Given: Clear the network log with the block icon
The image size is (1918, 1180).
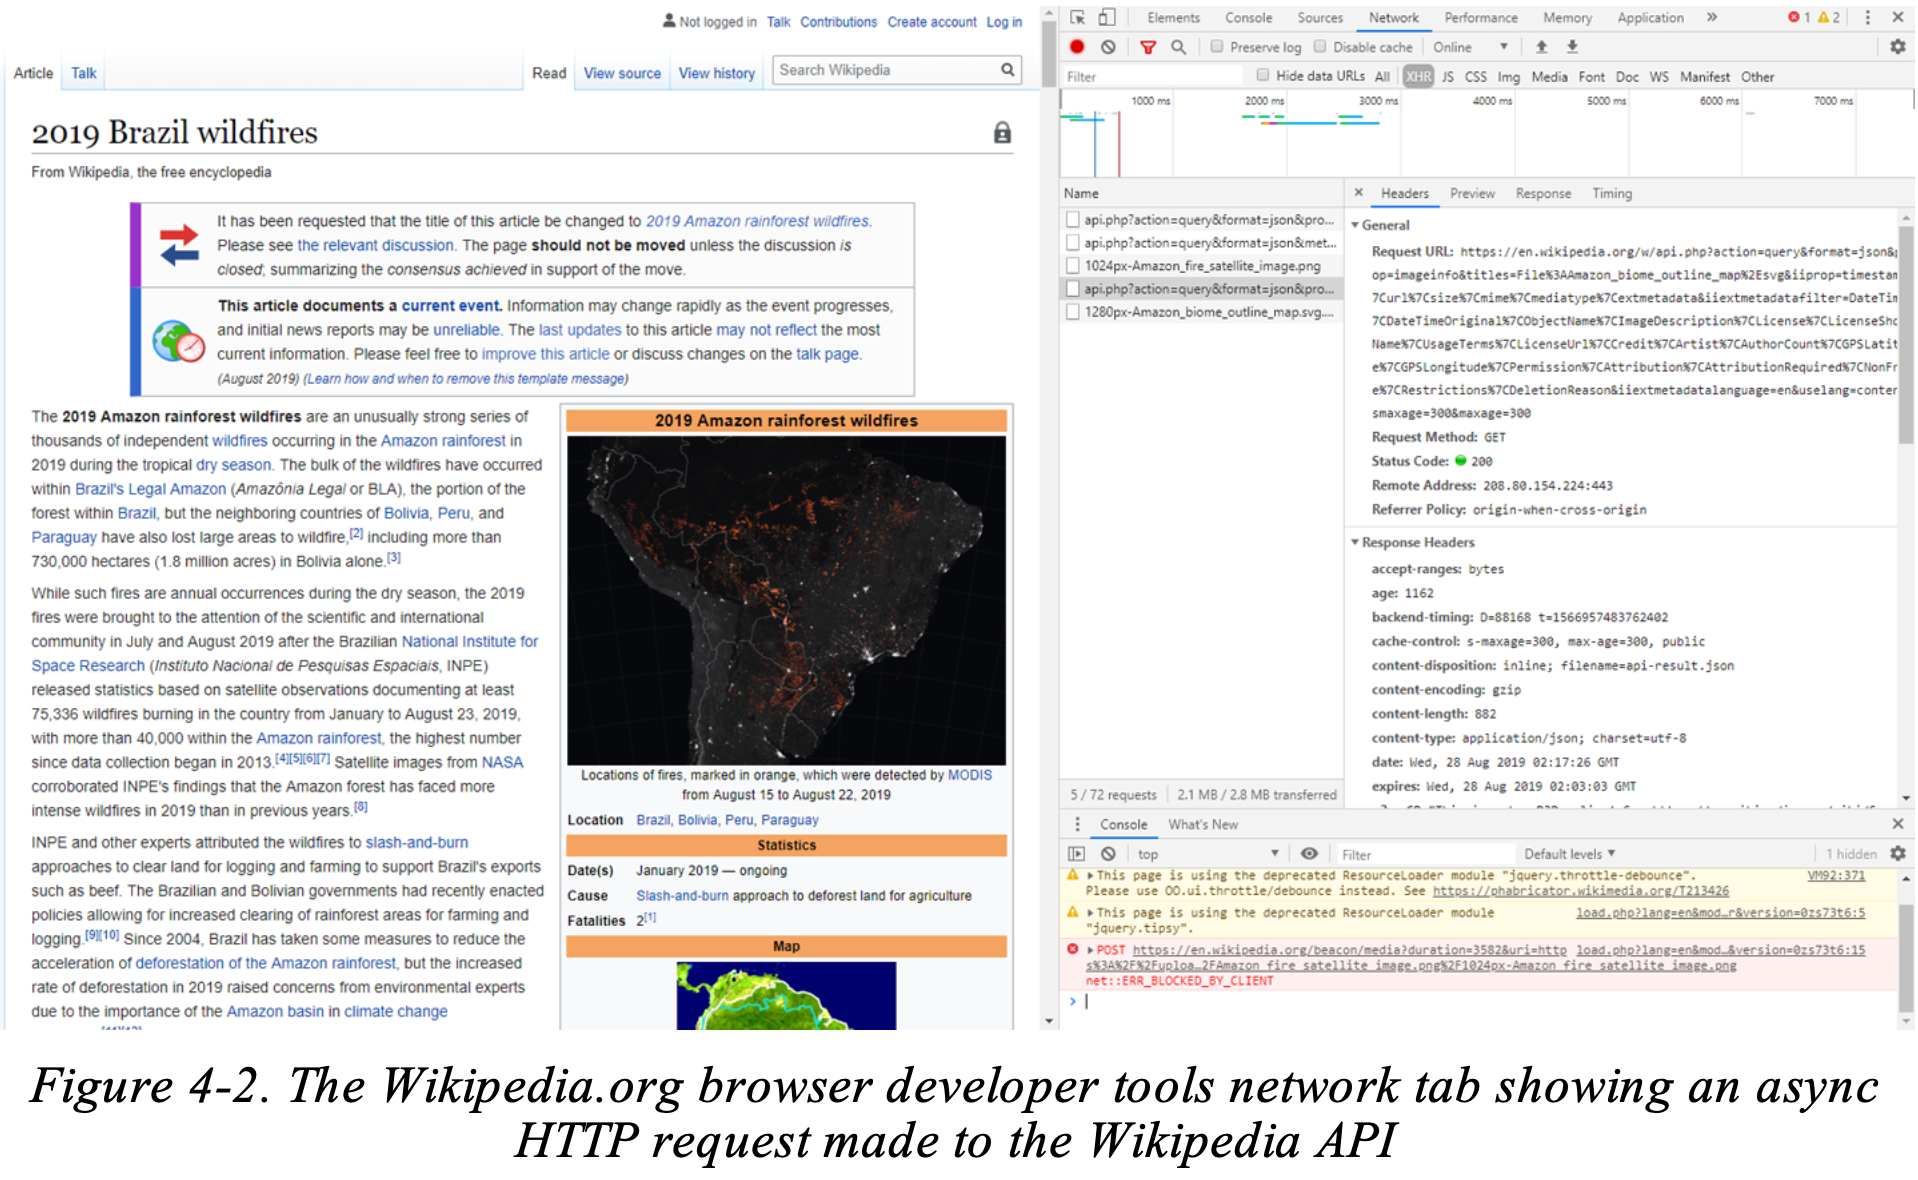Looking at the screenshot, I should click(1107, 46).
